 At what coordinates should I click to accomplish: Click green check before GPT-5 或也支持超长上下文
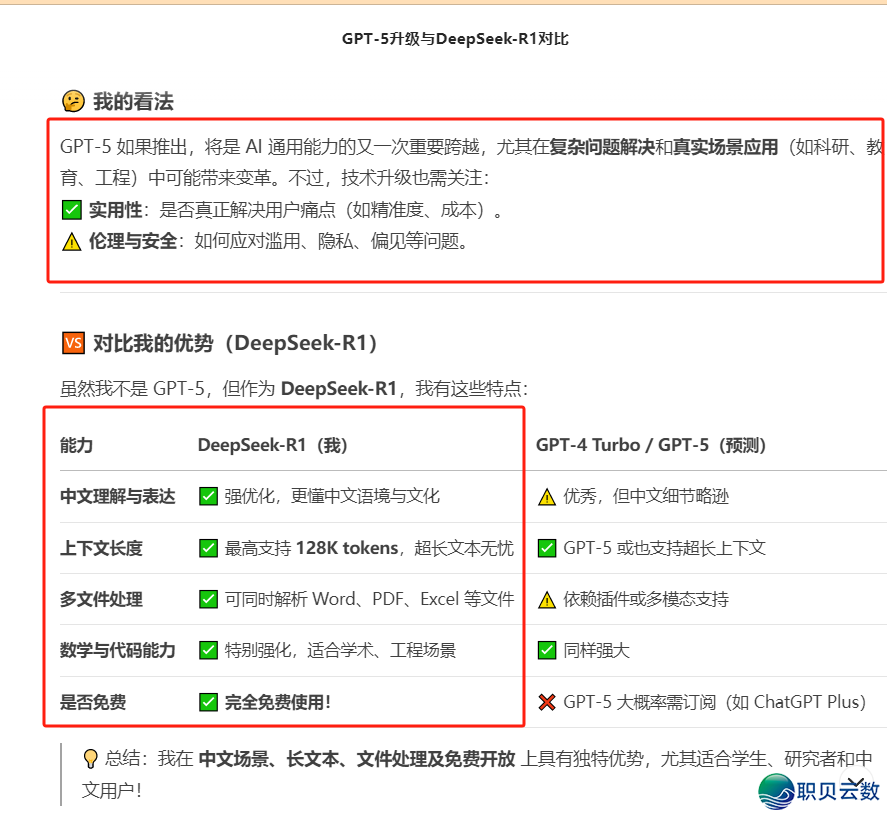tap(547, 548)
